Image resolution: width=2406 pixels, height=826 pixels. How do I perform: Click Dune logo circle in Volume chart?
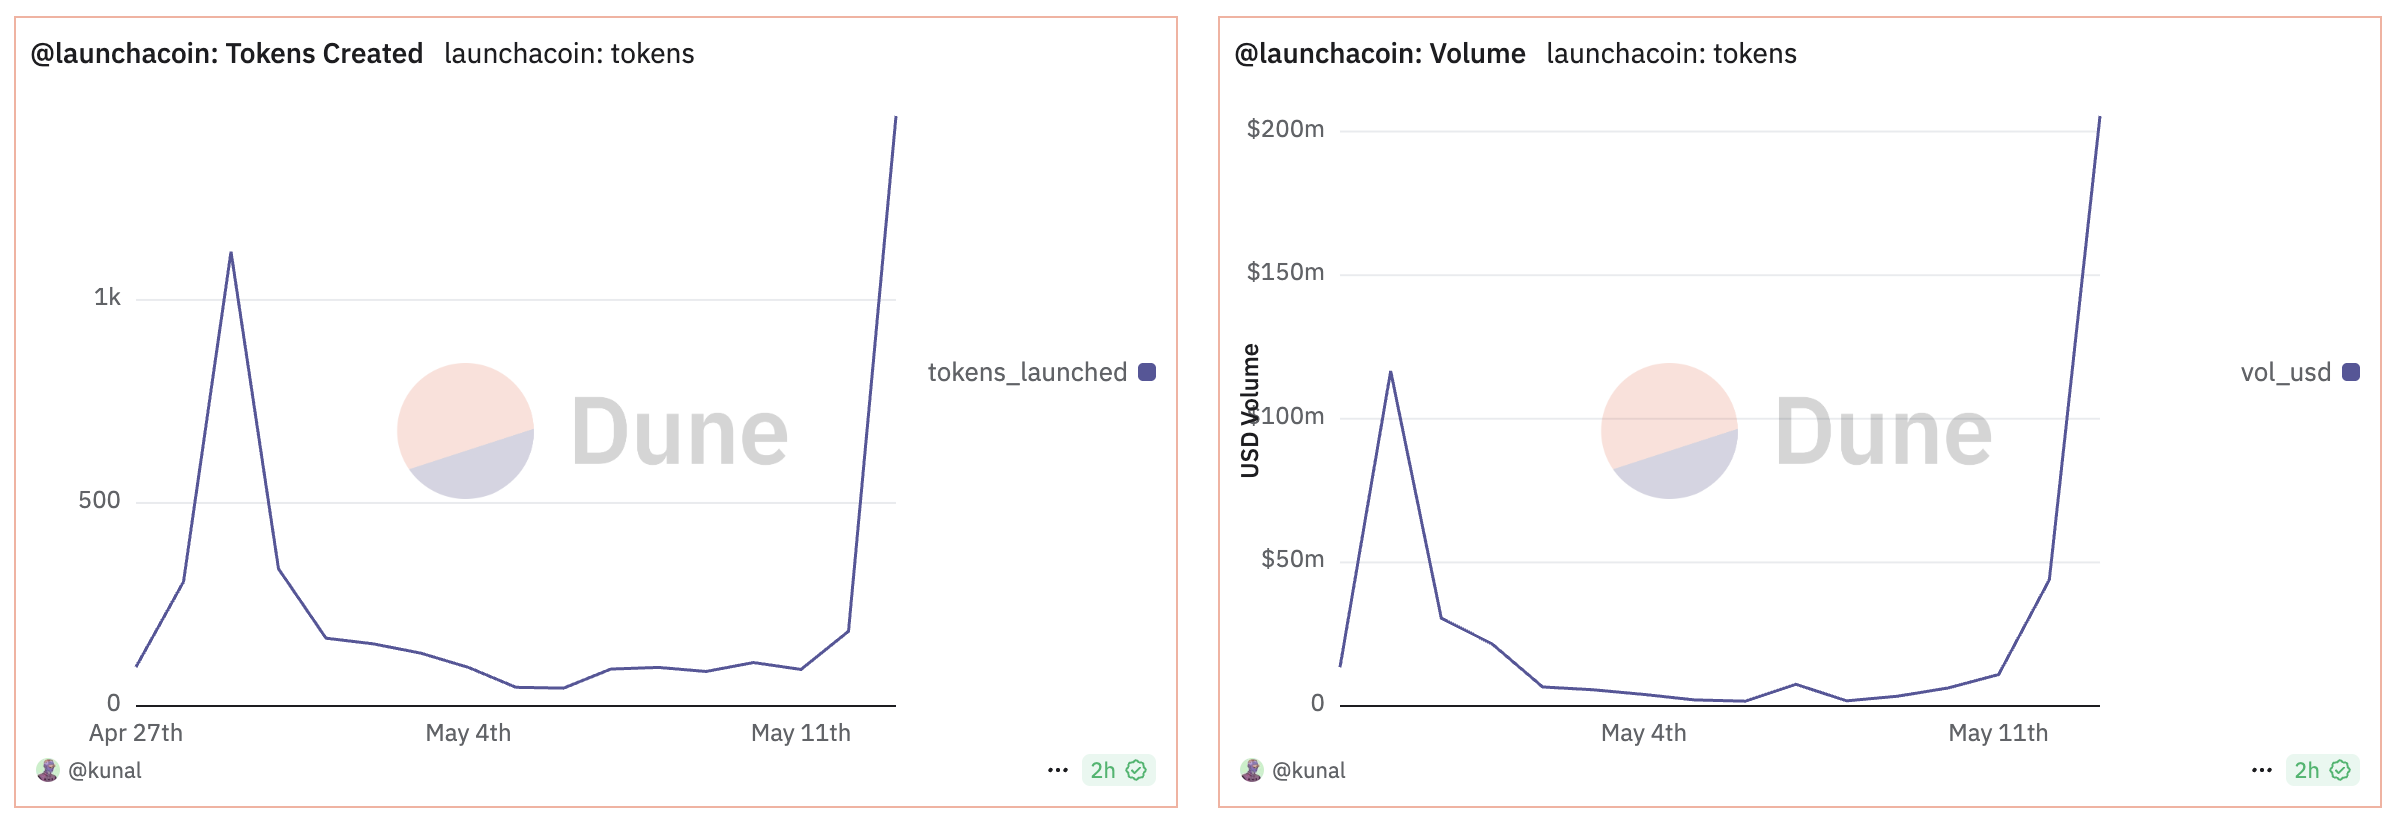tap(1669, 431)
